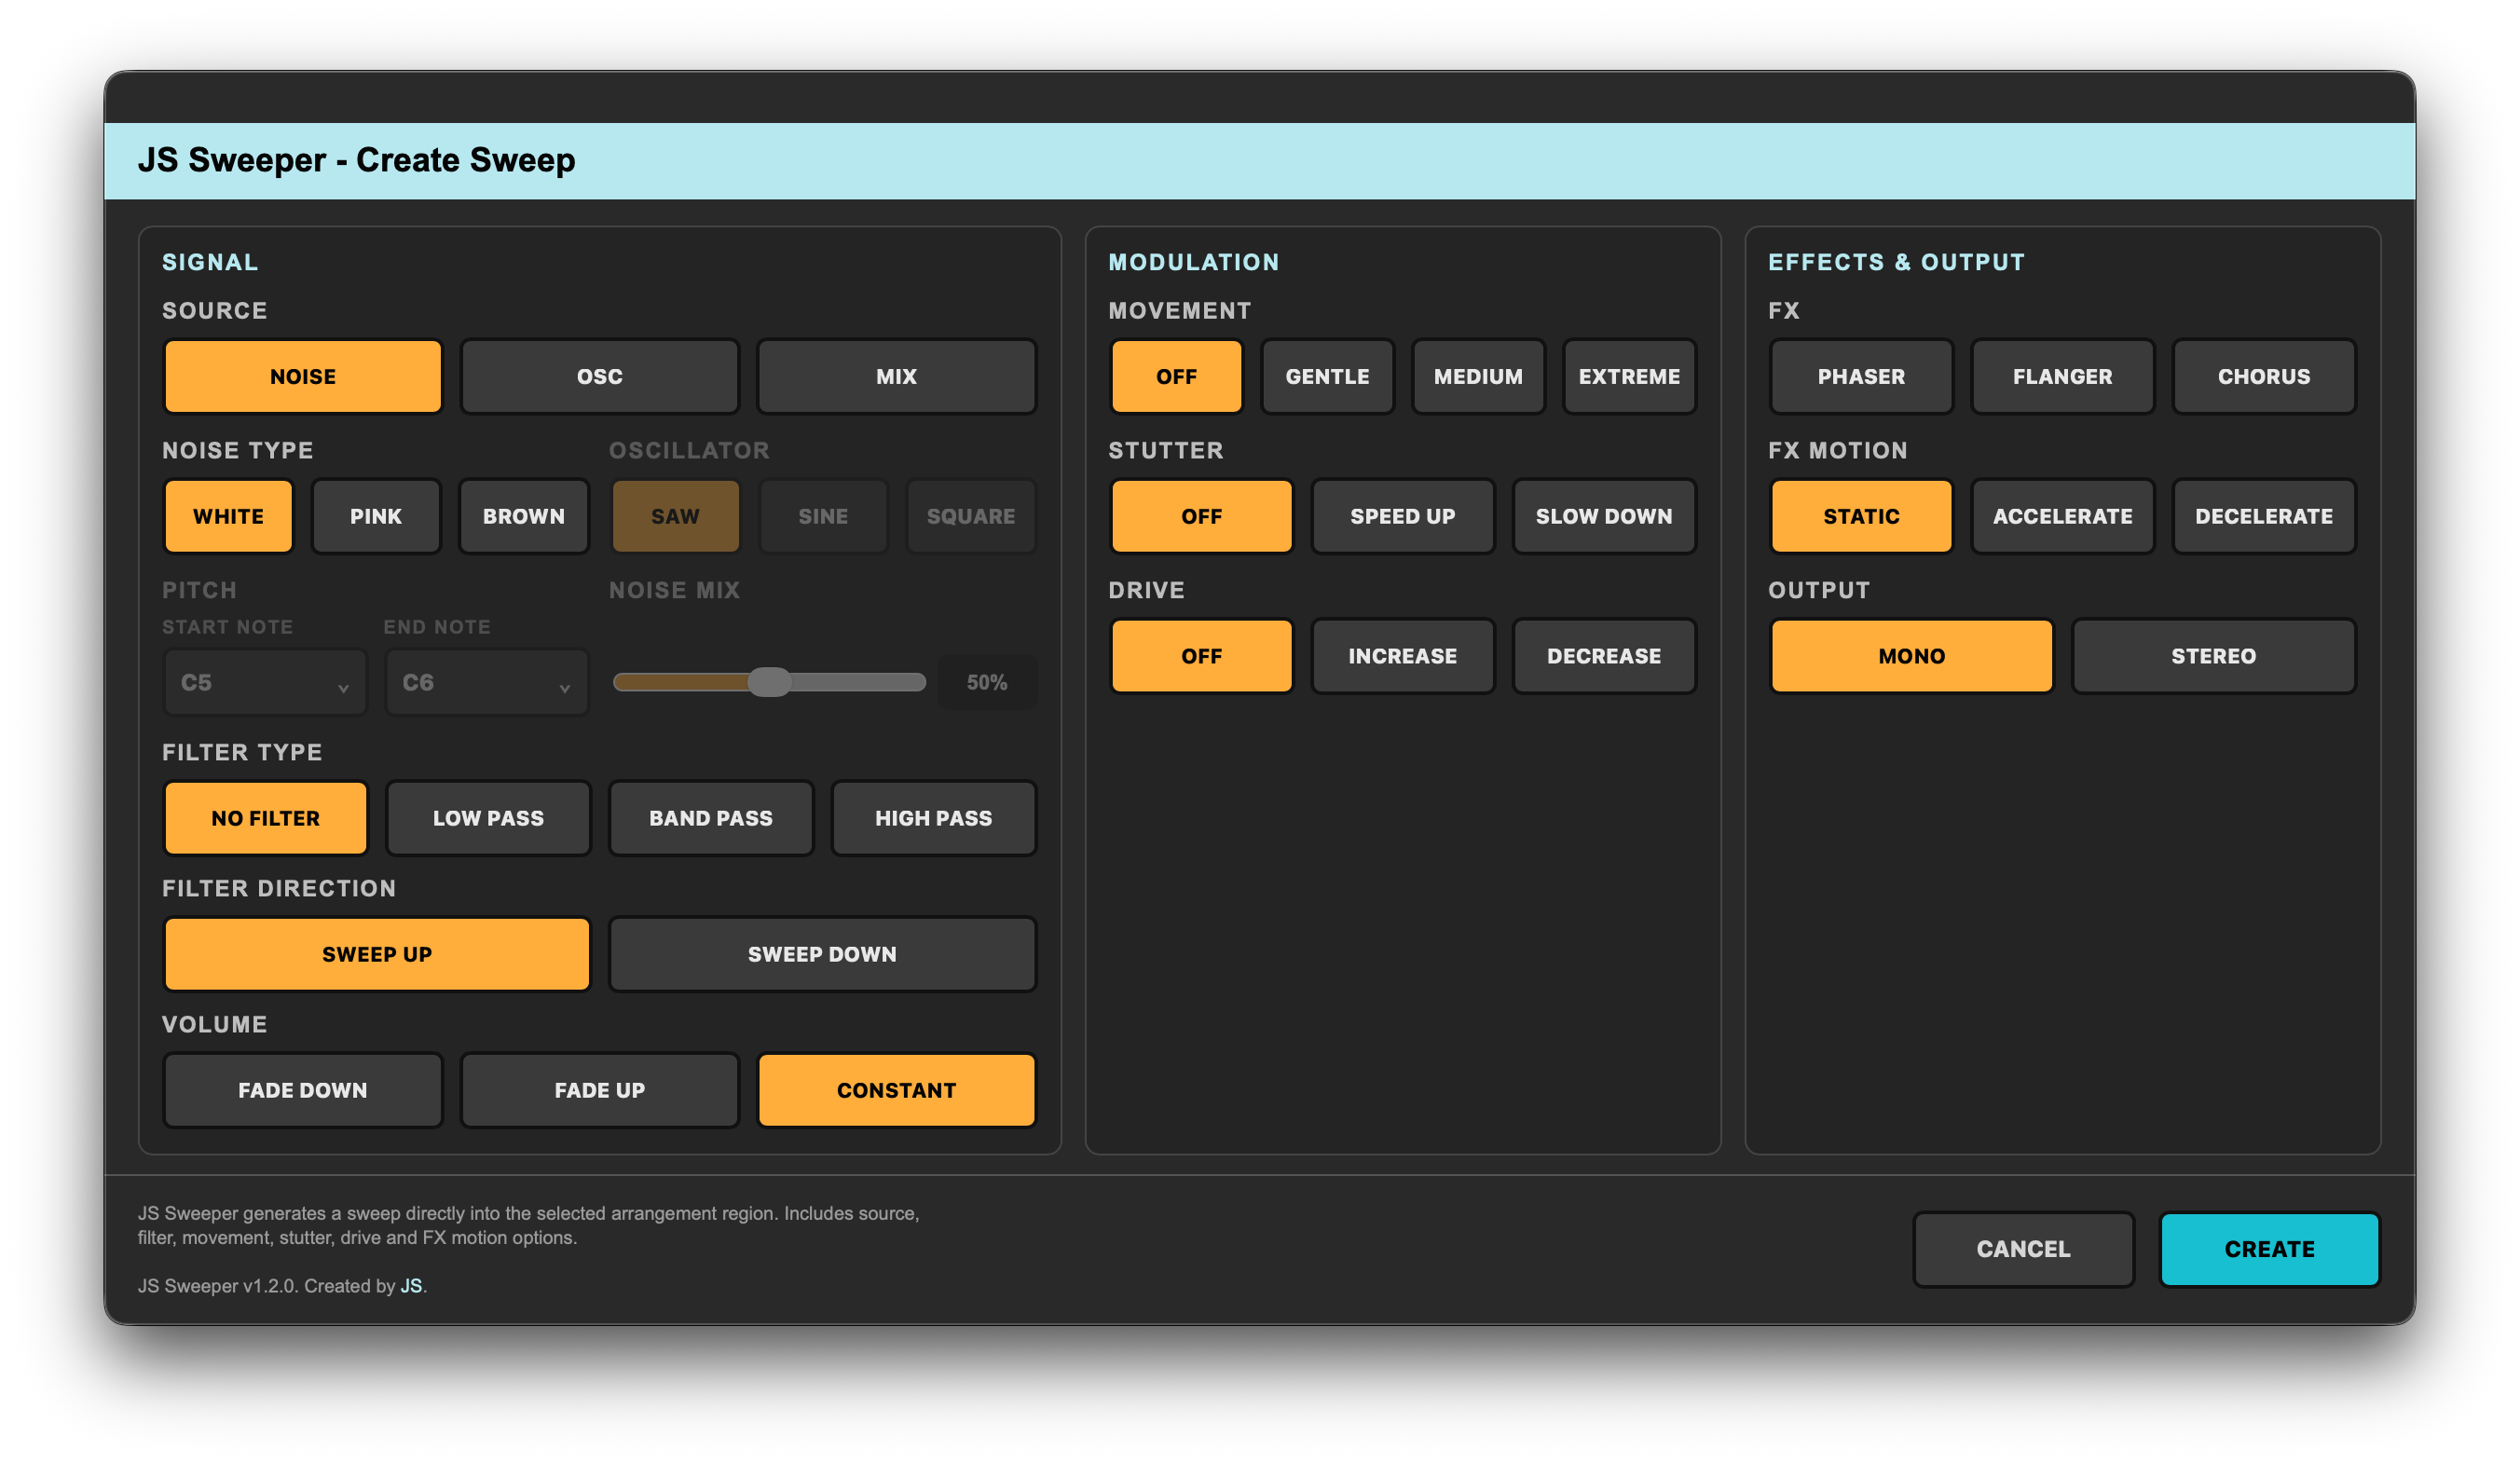Set FX Motion to STATIC

point(1861,516)
